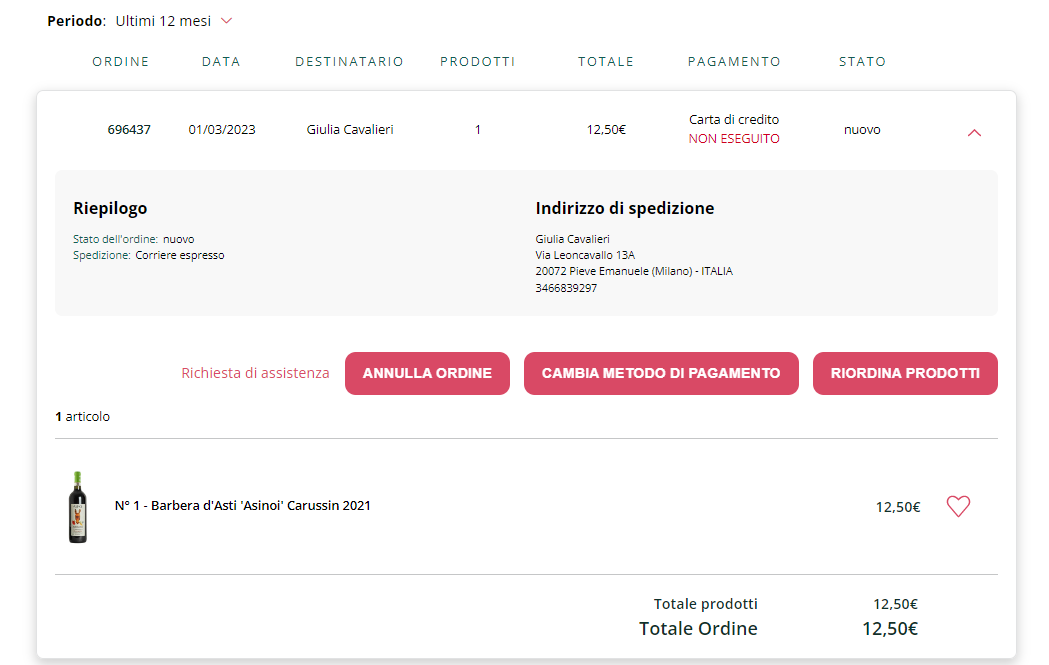Open the Periodo dropdown arrow
The image size is (1049, 665).
pyautogui.click(x=227, y=21)
